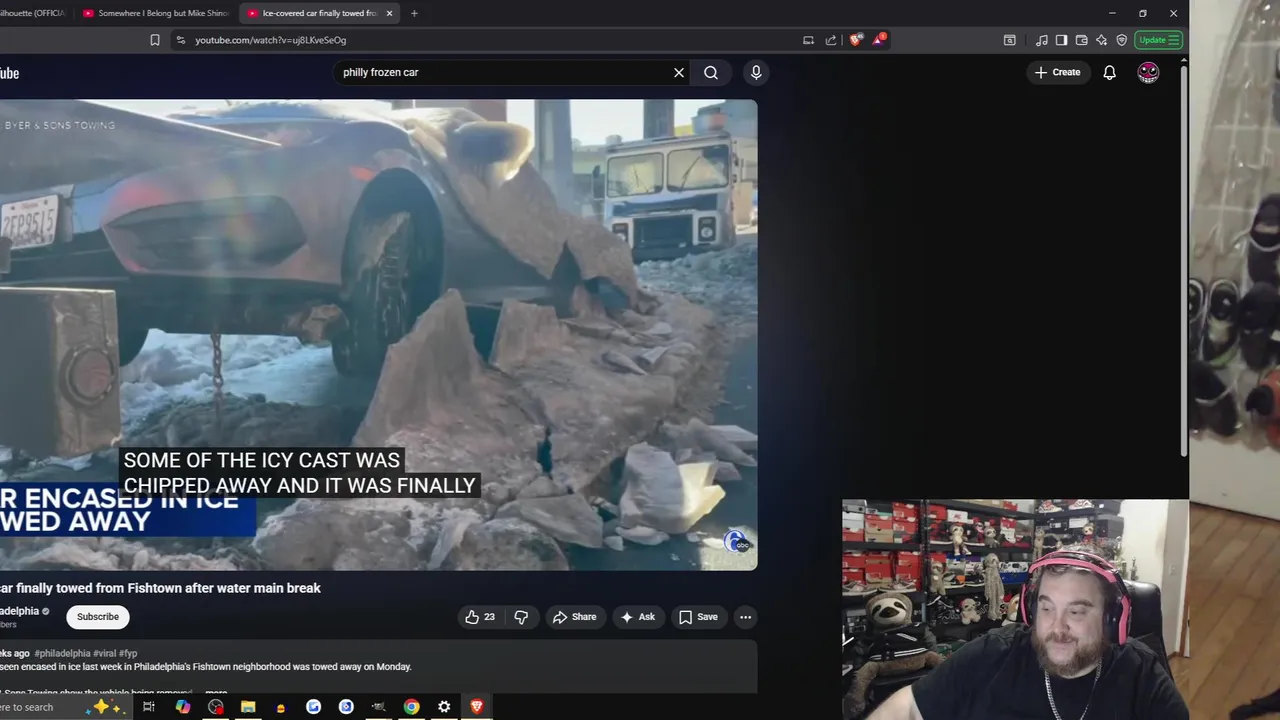This screenshot has width=1280, height=720.
Task: Open the #philadelphia hashtag link
Action: click(x=62, y=653)
